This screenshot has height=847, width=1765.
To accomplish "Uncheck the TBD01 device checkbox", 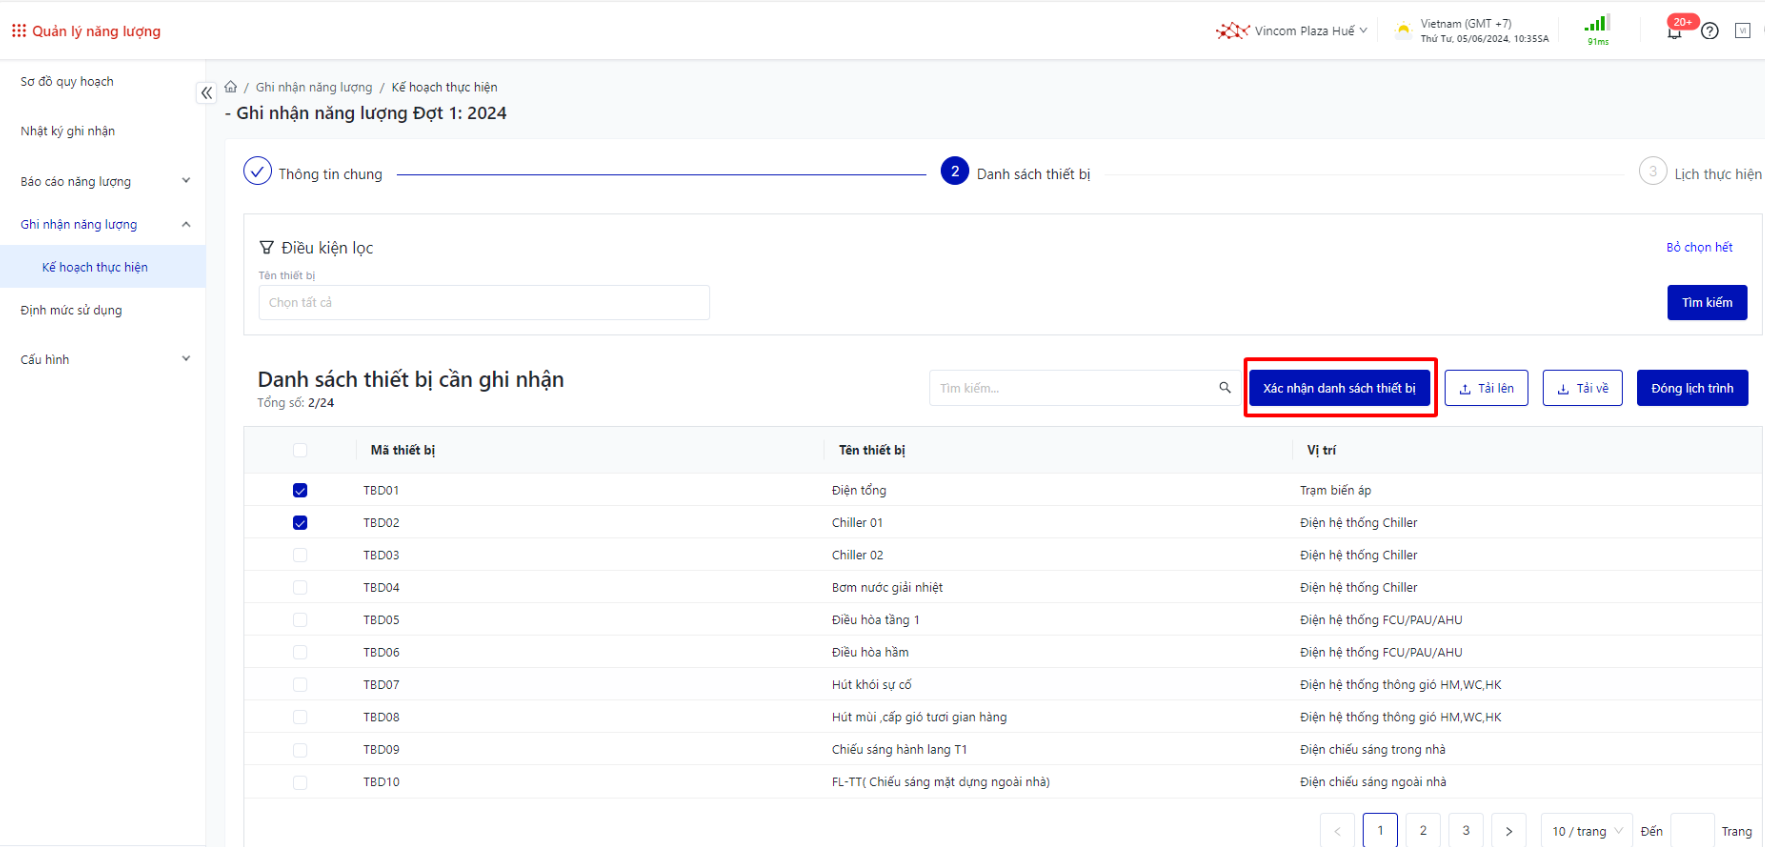I will [x=300, y=490].
